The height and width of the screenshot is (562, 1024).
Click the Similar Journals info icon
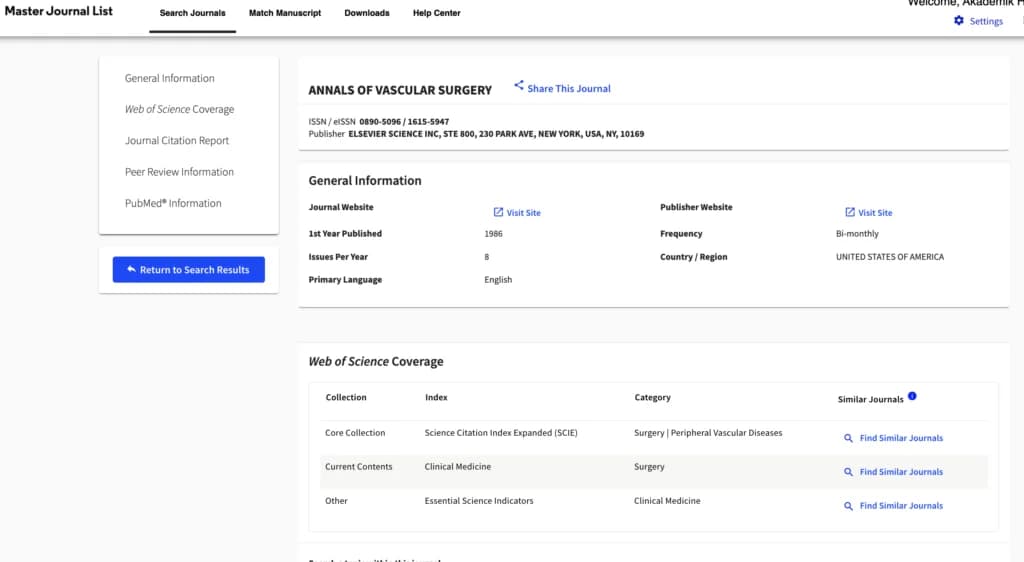click(x=912, y=396)
